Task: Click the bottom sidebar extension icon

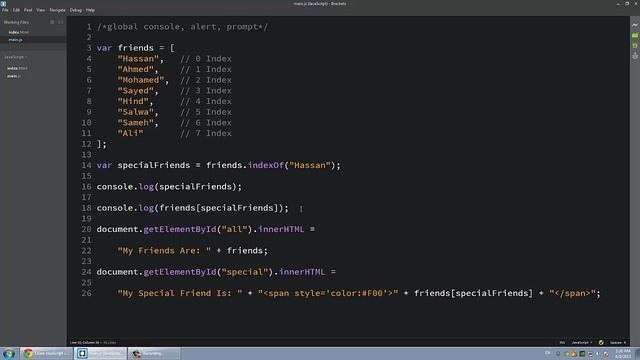Action: 635,56
